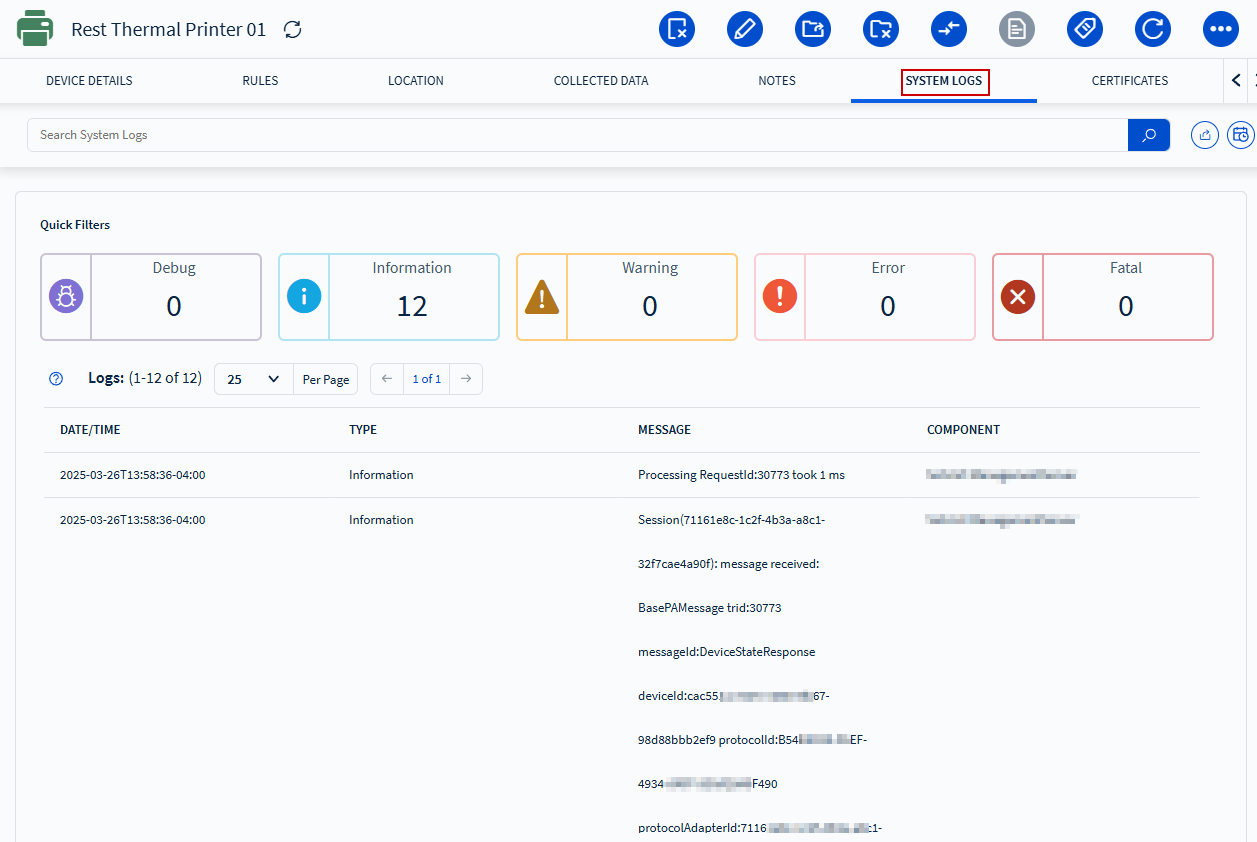The height and width of the screenshot is (842, 1257).
Task: Click the delete device icon in toolbar
Action: (x=677, y=29)
